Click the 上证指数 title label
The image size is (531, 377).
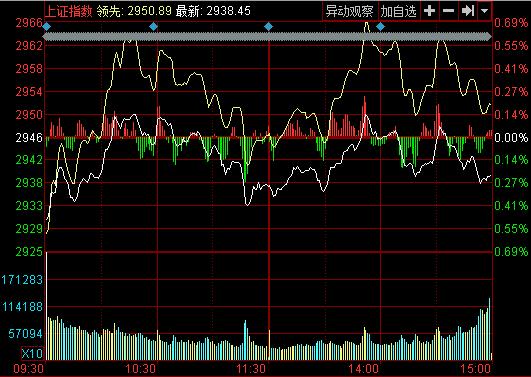click(69, 11)
